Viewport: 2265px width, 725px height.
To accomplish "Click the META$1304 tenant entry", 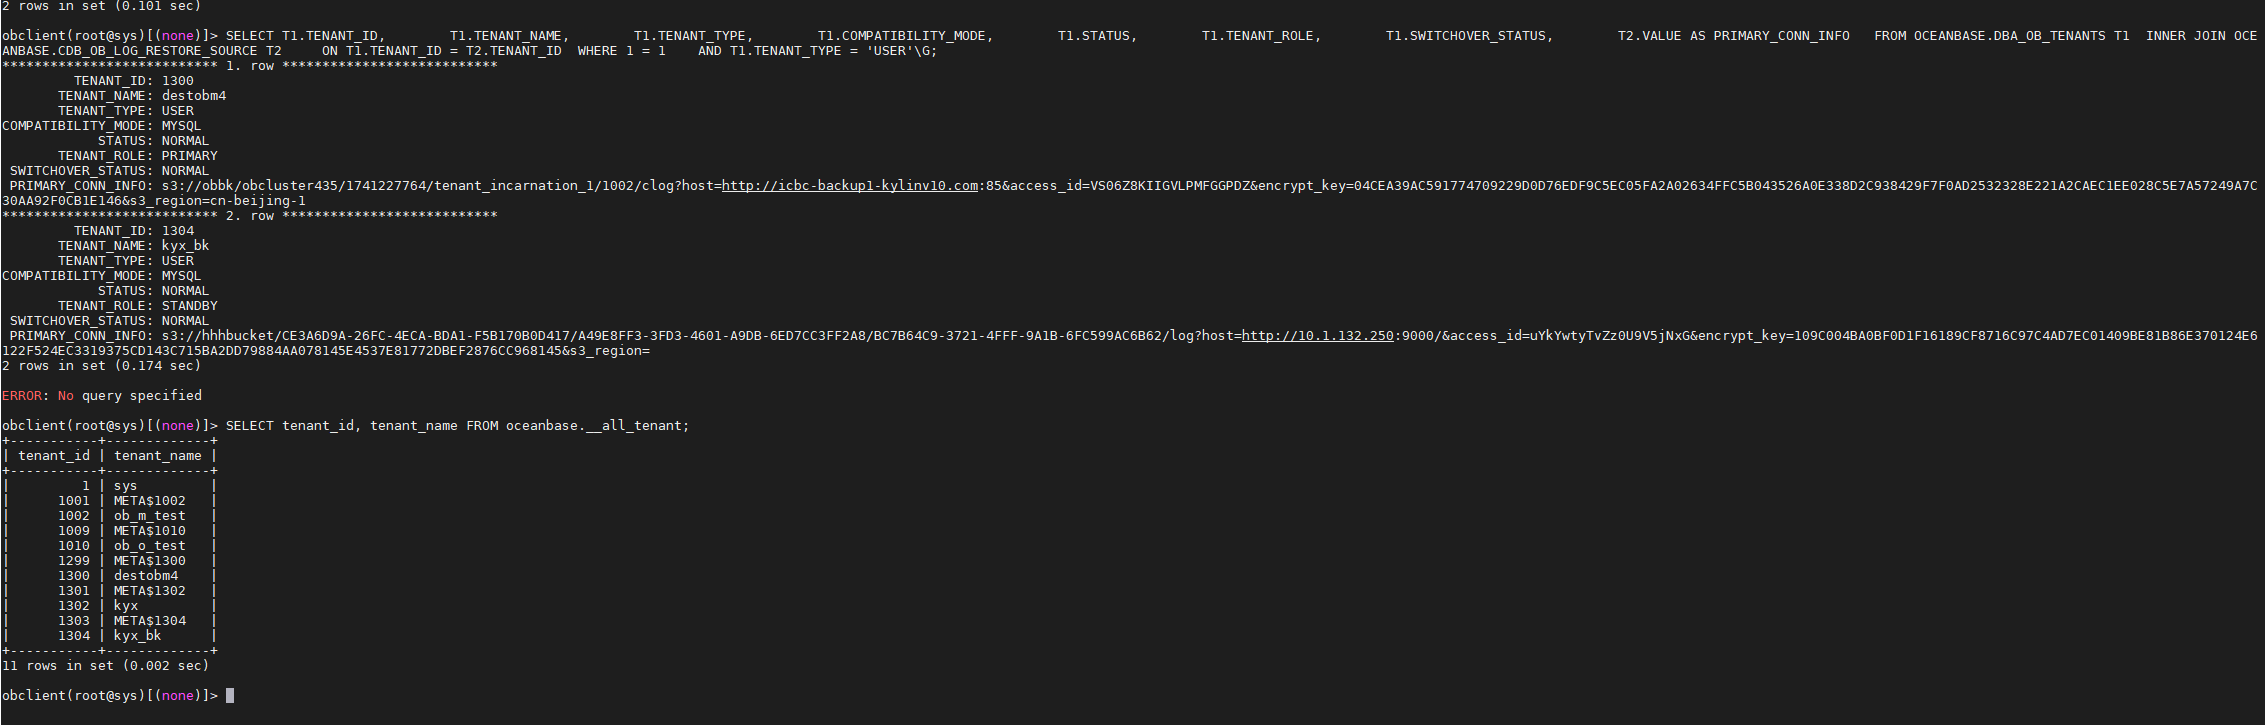I will point(149,621).
